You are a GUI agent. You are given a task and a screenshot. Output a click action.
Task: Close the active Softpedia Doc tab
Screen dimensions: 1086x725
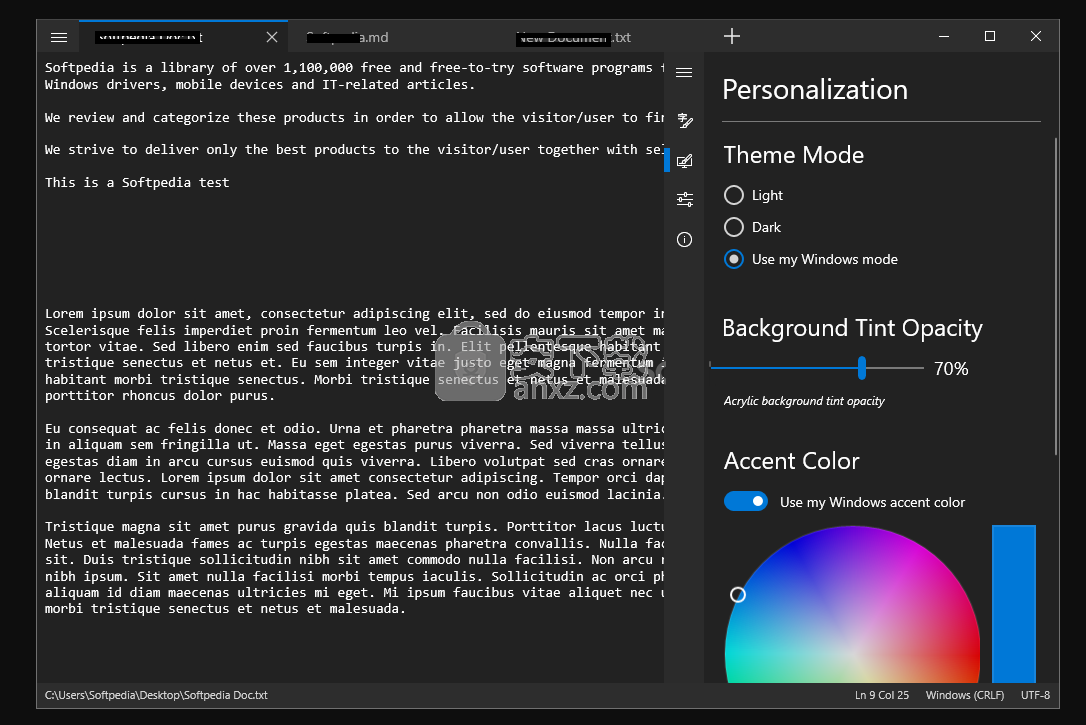(x=272, y=37)
